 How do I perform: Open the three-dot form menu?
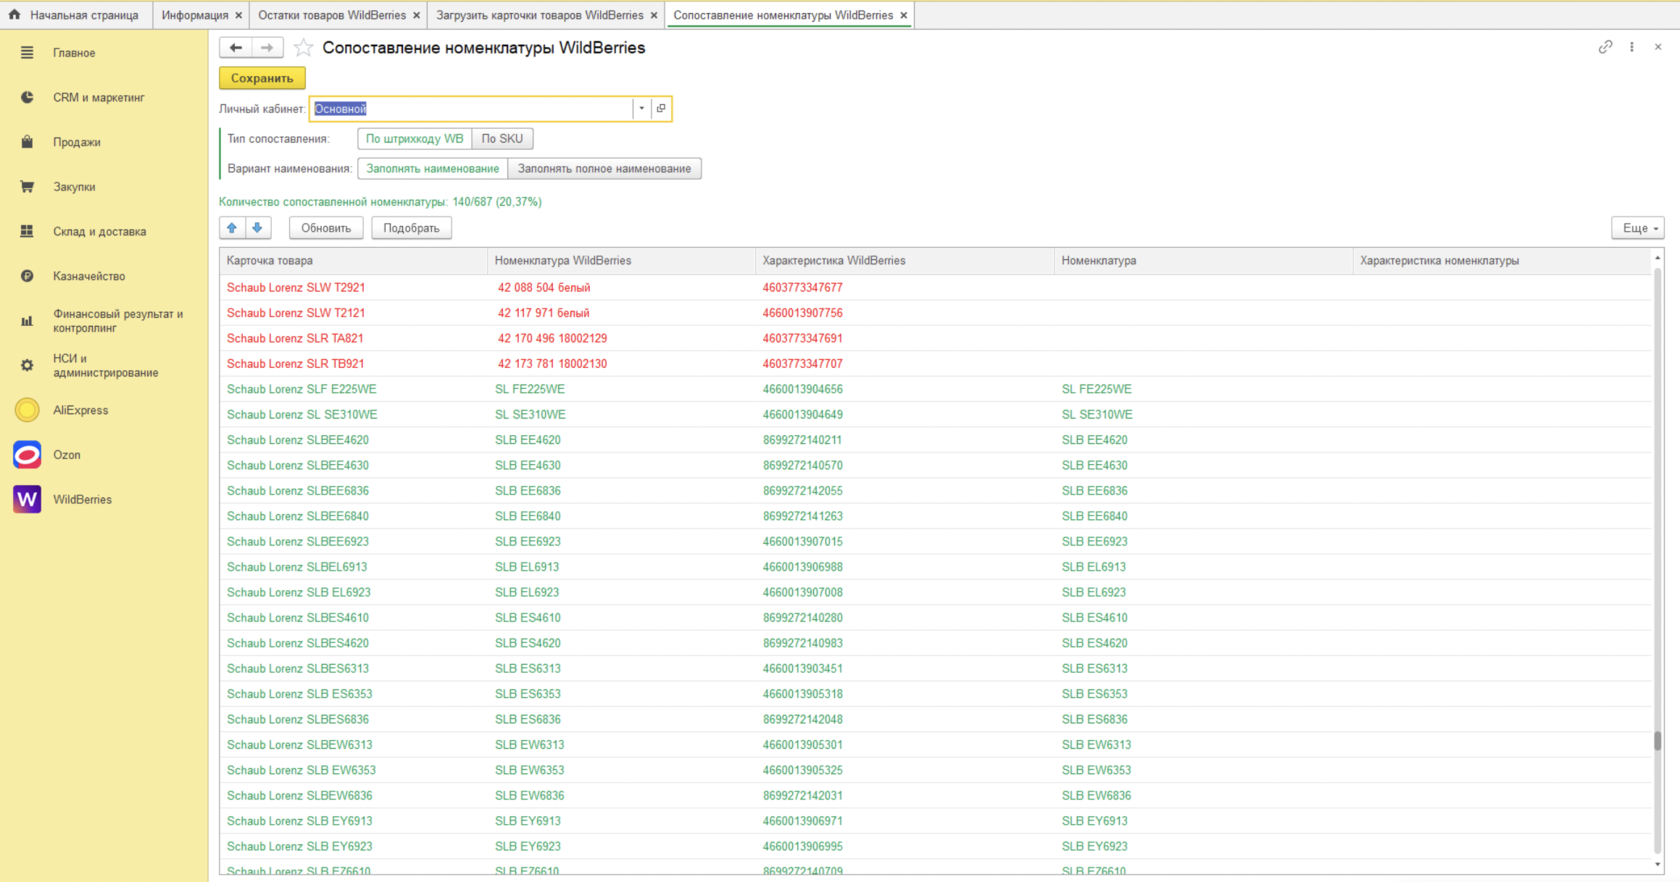(1632, 47)
